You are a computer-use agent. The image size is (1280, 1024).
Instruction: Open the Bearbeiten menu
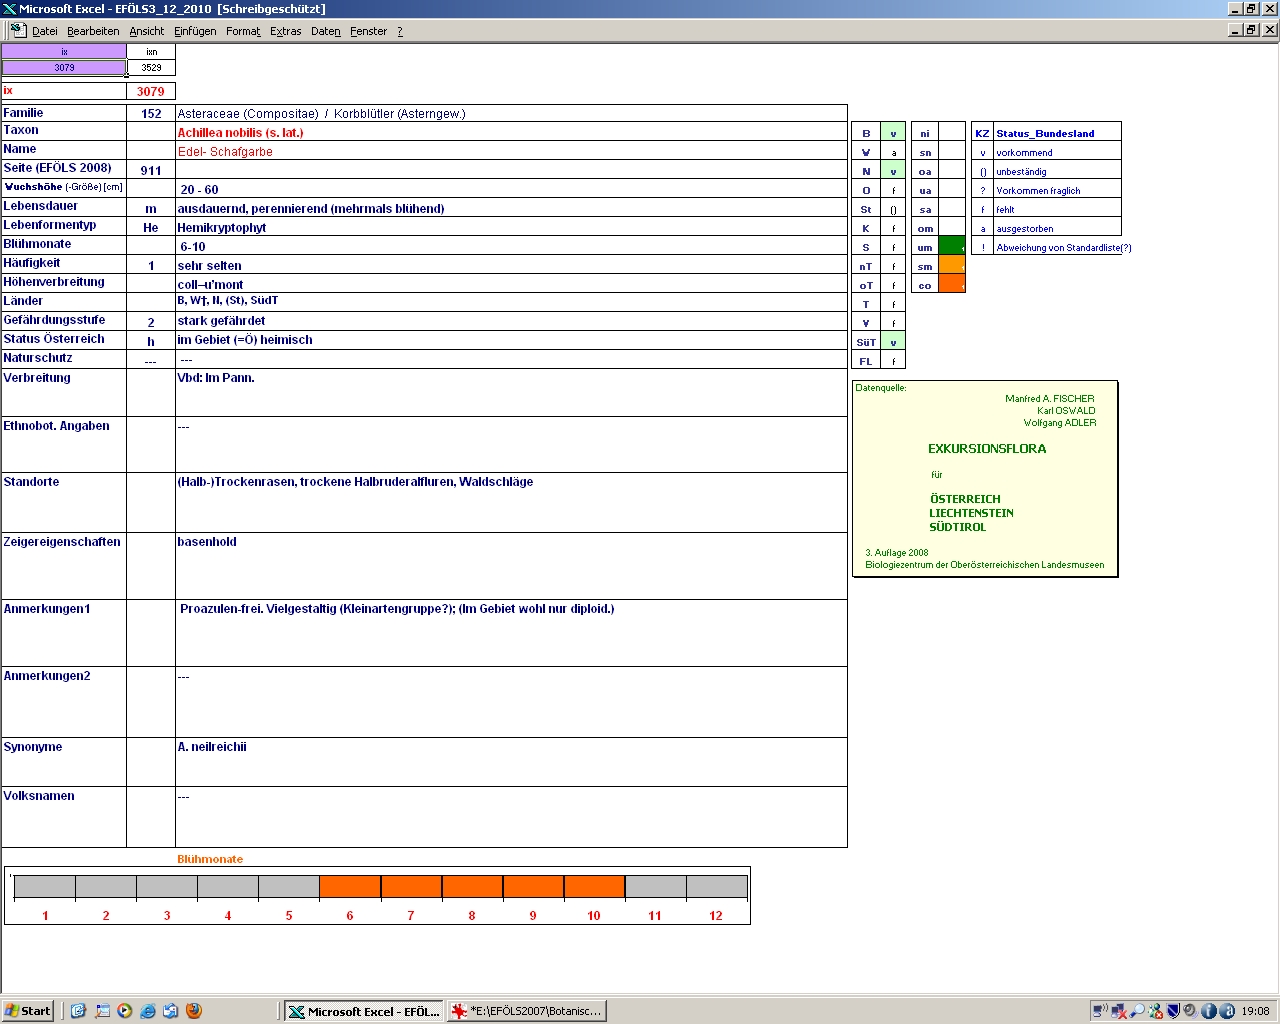point(93,31)
